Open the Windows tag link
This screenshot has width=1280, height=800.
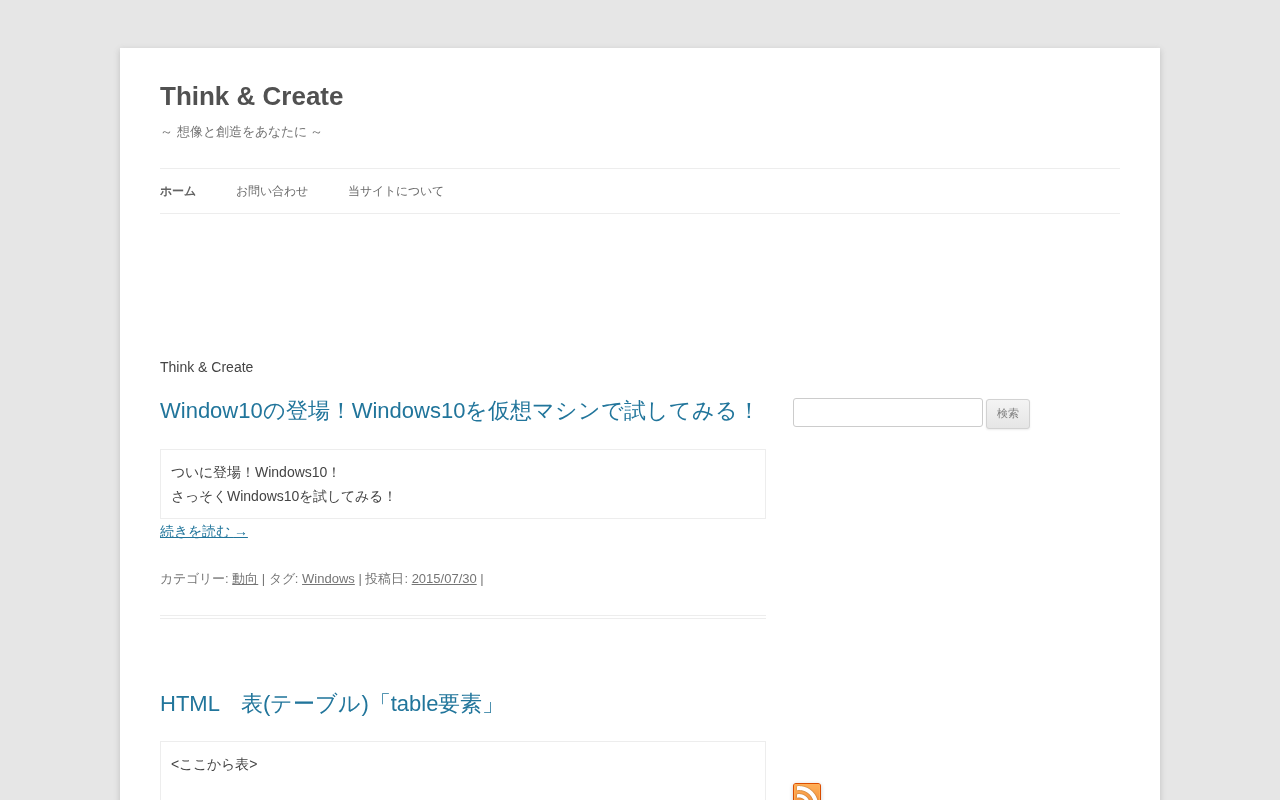pyautogui.click(x=328, y=579)
